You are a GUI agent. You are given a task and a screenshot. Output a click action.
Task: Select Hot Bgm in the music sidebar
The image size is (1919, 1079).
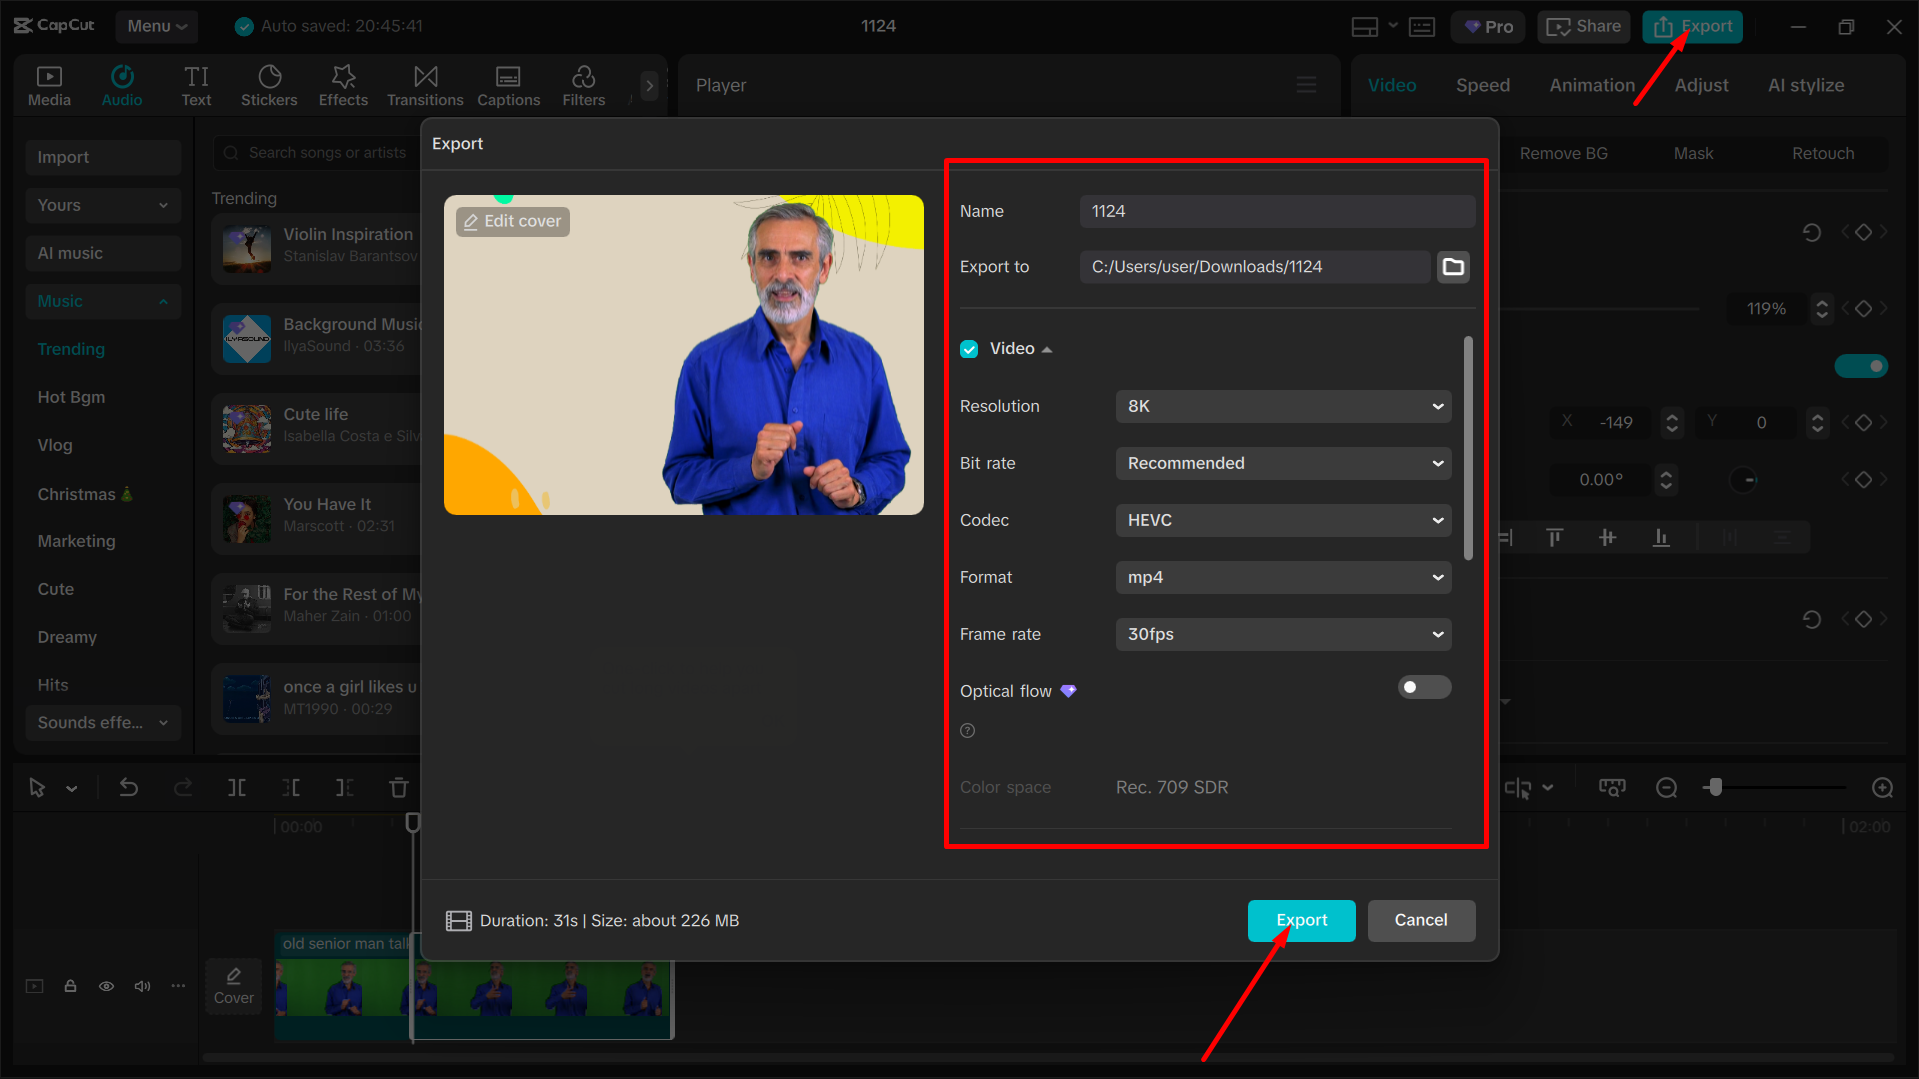71,397
